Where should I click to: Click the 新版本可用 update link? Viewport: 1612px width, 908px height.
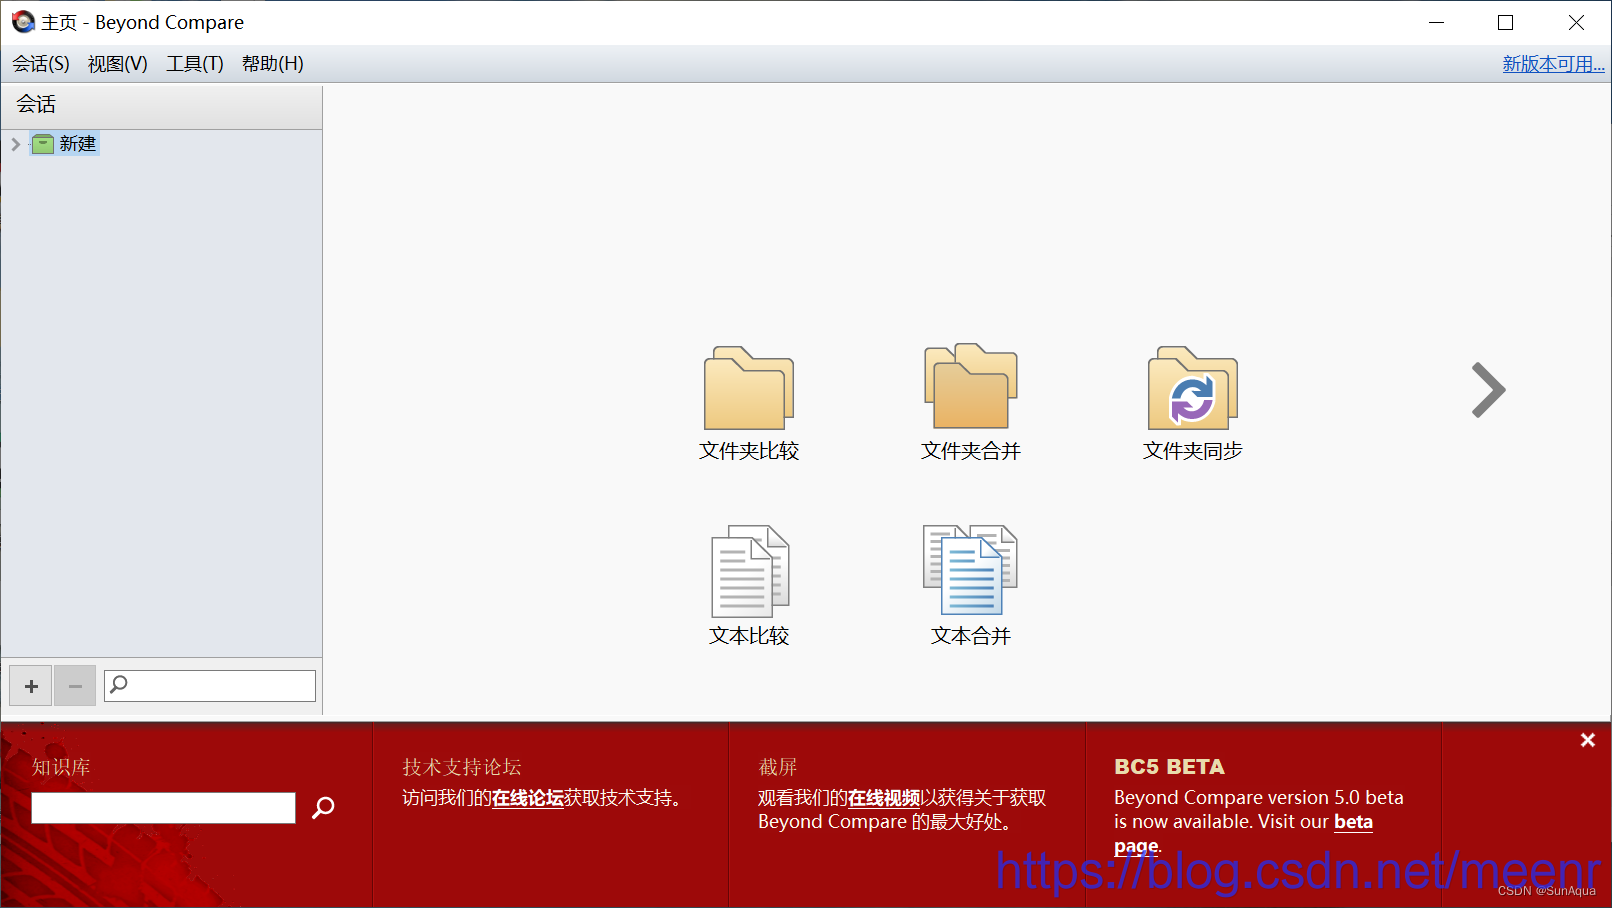click(x=1552, y=63)
